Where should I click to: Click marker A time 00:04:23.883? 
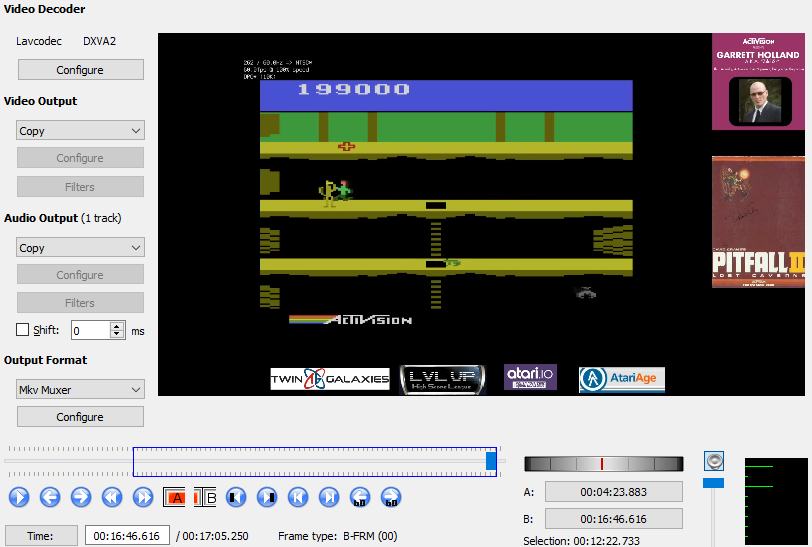click(x=614, y=492)
